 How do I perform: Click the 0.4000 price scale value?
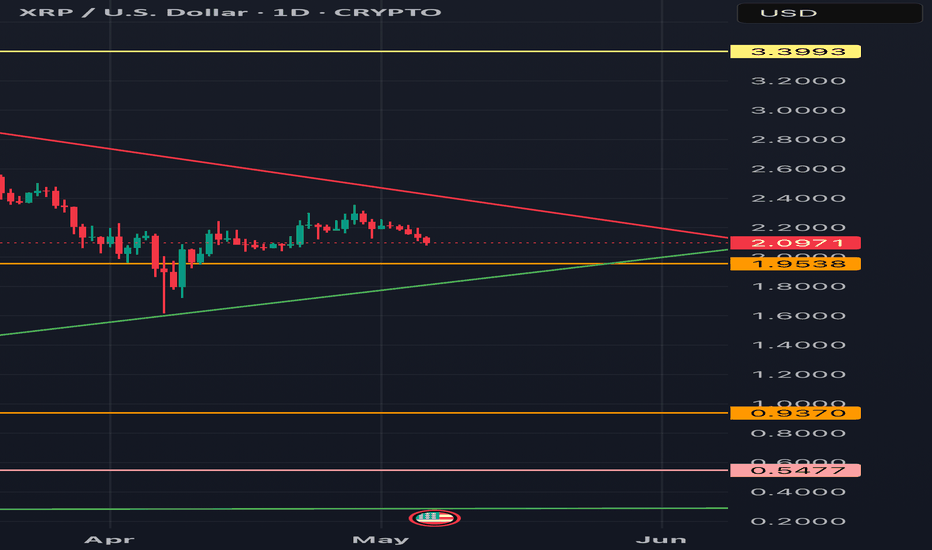pyautogui.click(x=798, y=492)
